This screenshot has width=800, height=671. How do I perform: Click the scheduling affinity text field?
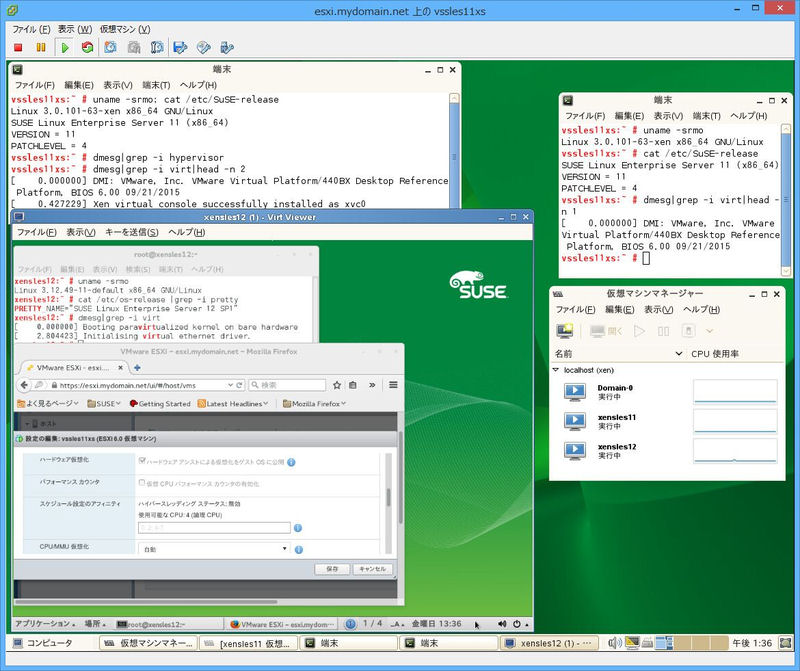[x=214, y=527]
